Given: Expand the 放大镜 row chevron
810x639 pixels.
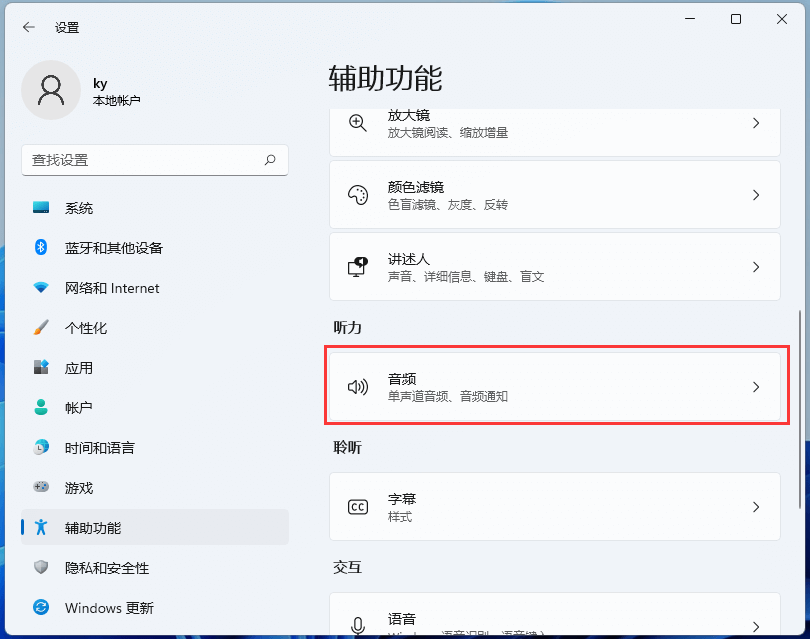Looking at the screenshot, I should [757, 123].
